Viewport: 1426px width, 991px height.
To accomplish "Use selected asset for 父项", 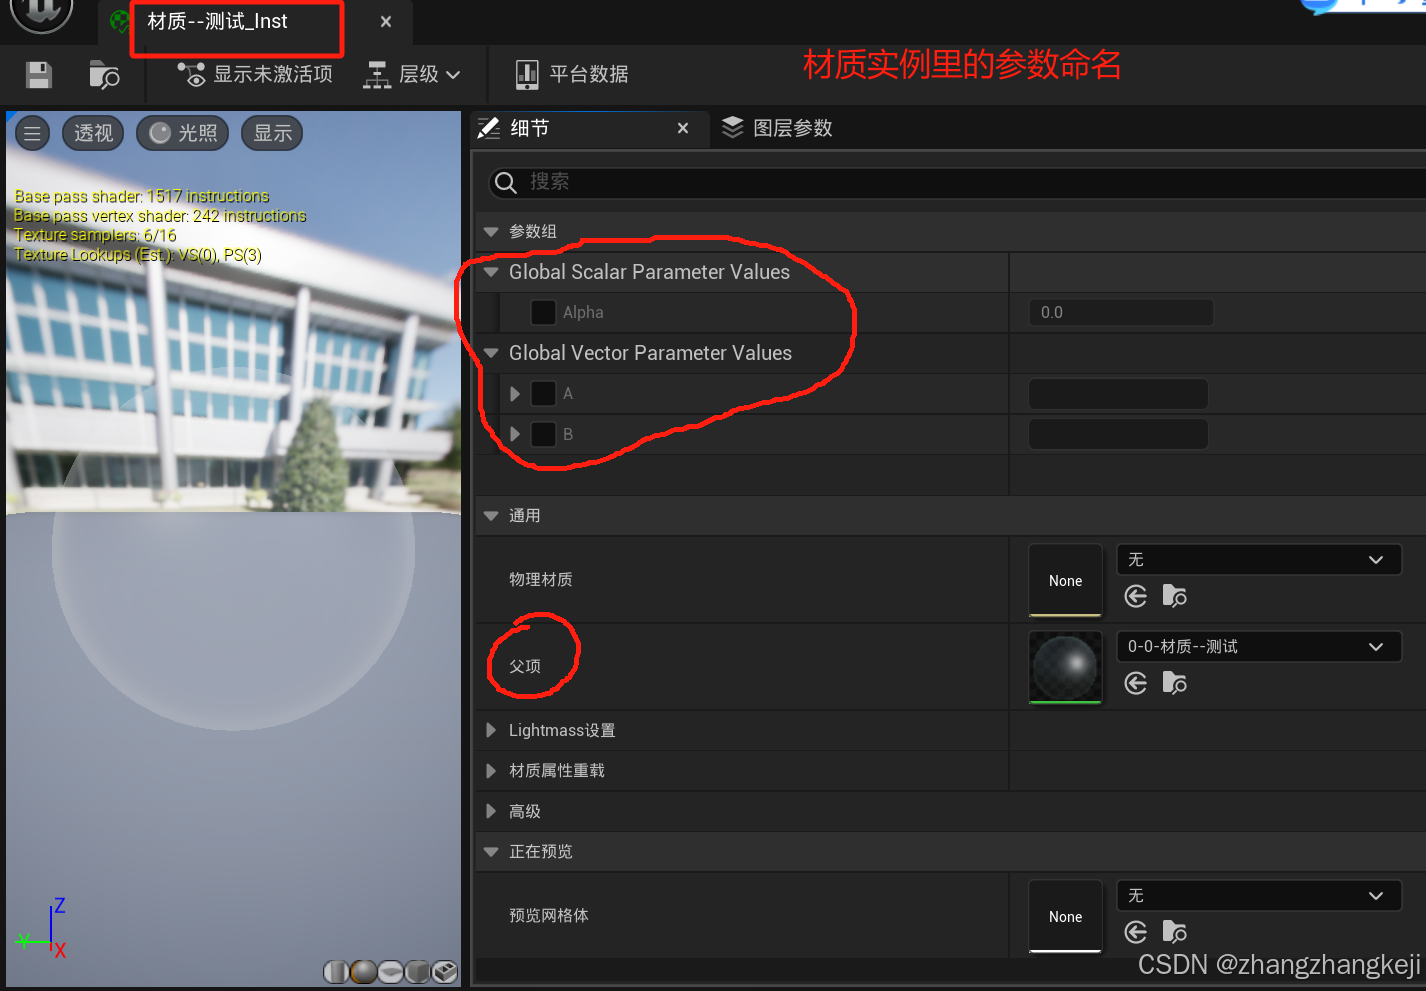I will [1135, 683].
